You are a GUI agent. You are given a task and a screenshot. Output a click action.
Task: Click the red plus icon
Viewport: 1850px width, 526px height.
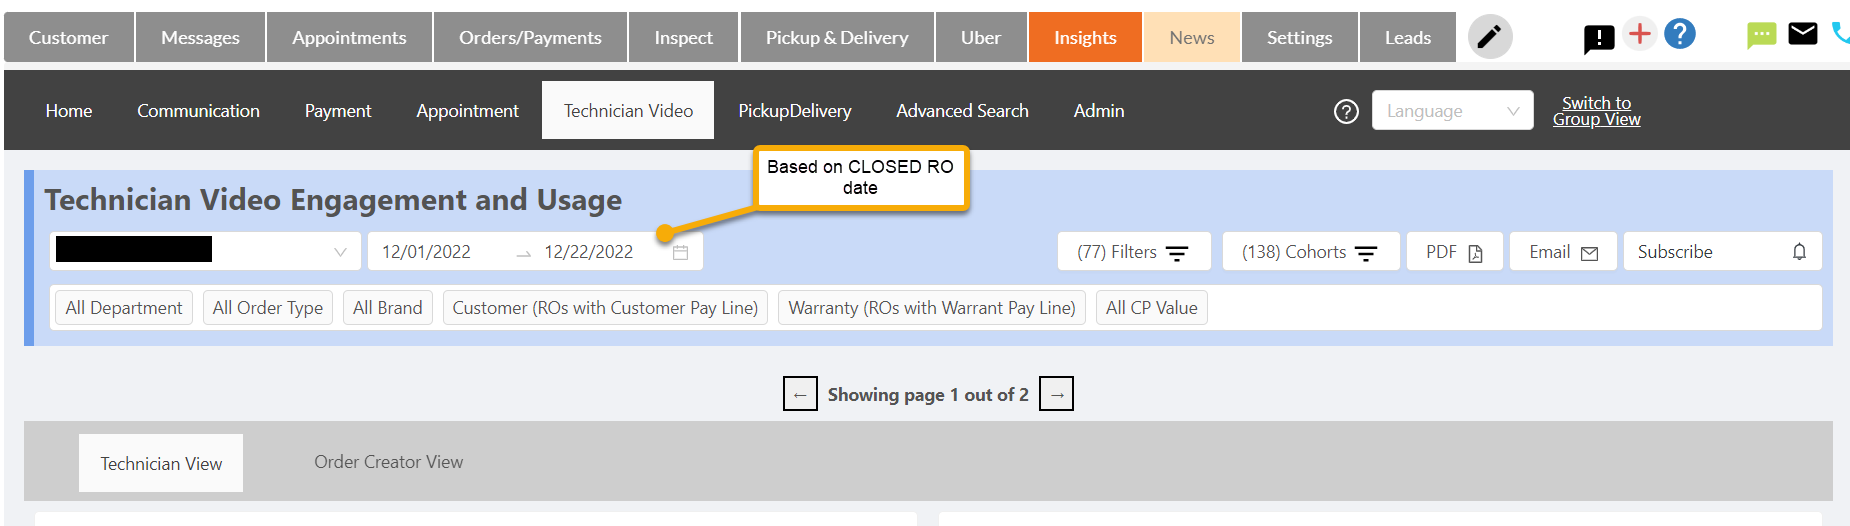pos(1639,33)
